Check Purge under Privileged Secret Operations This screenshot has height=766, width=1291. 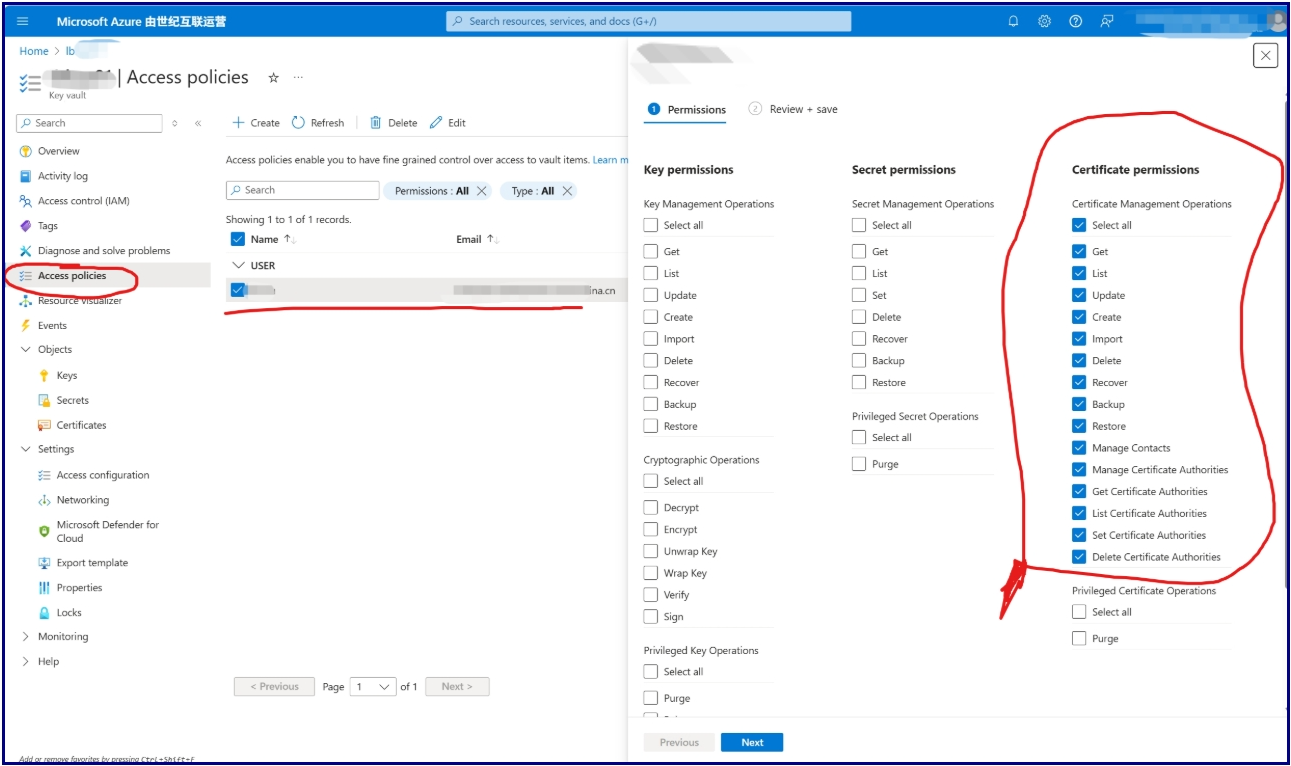859,464
